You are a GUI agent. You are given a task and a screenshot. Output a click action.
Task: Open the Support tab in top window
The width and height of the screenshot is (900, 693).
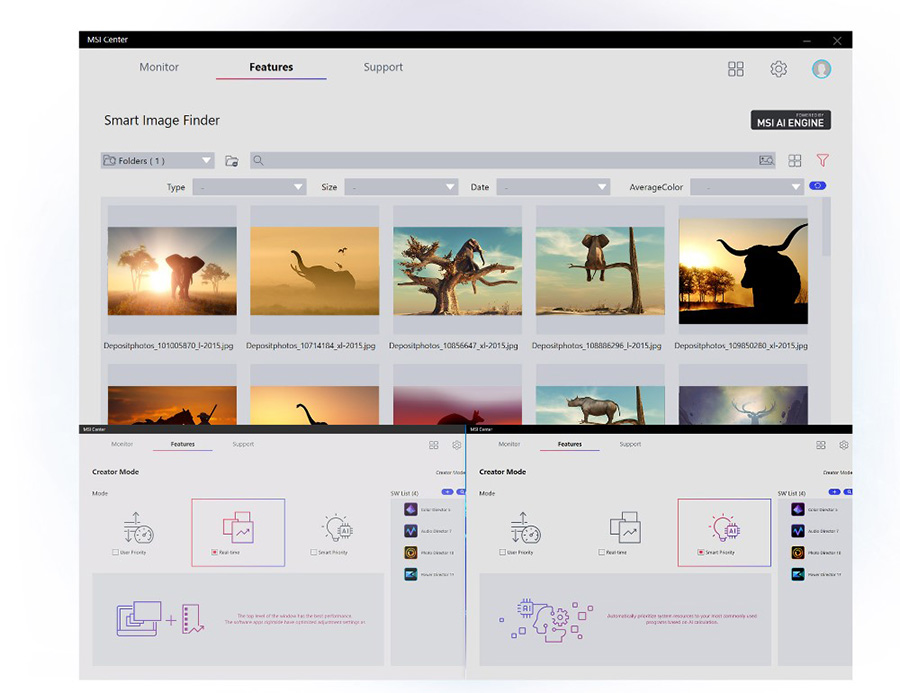(x=383, y=67)
